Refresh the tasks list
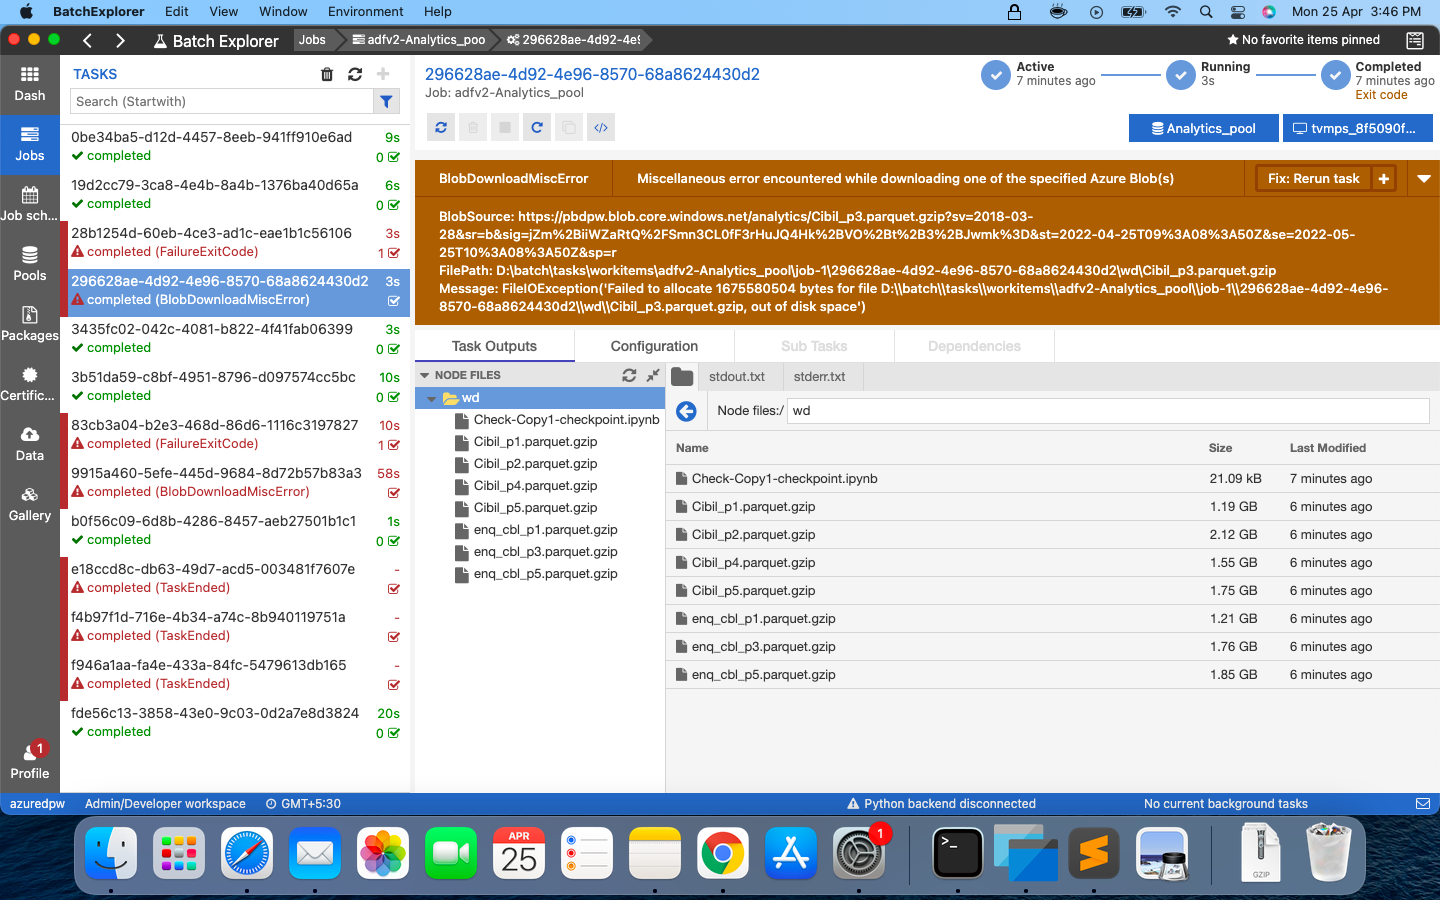Image resolution: width=1440 pixels, height=900 pixels. point(355,74)
